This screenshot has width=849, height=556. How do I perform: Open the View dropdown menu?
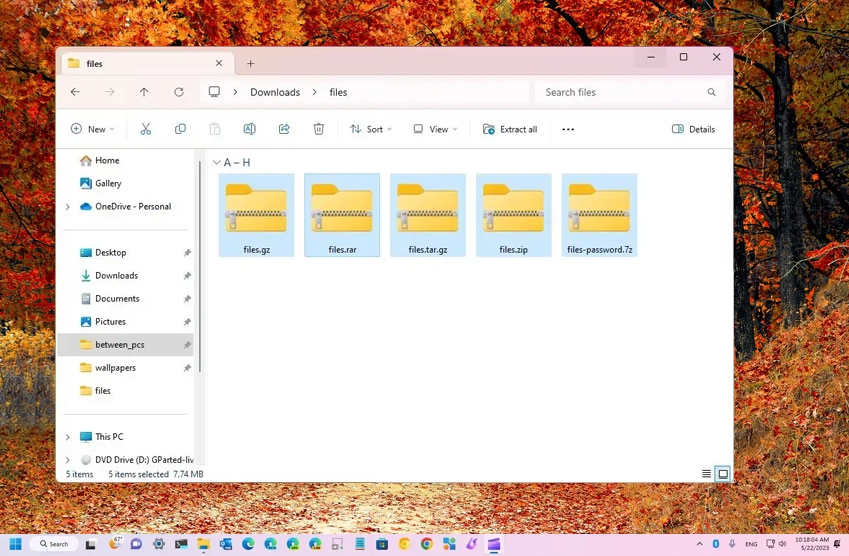coord(436,129)
